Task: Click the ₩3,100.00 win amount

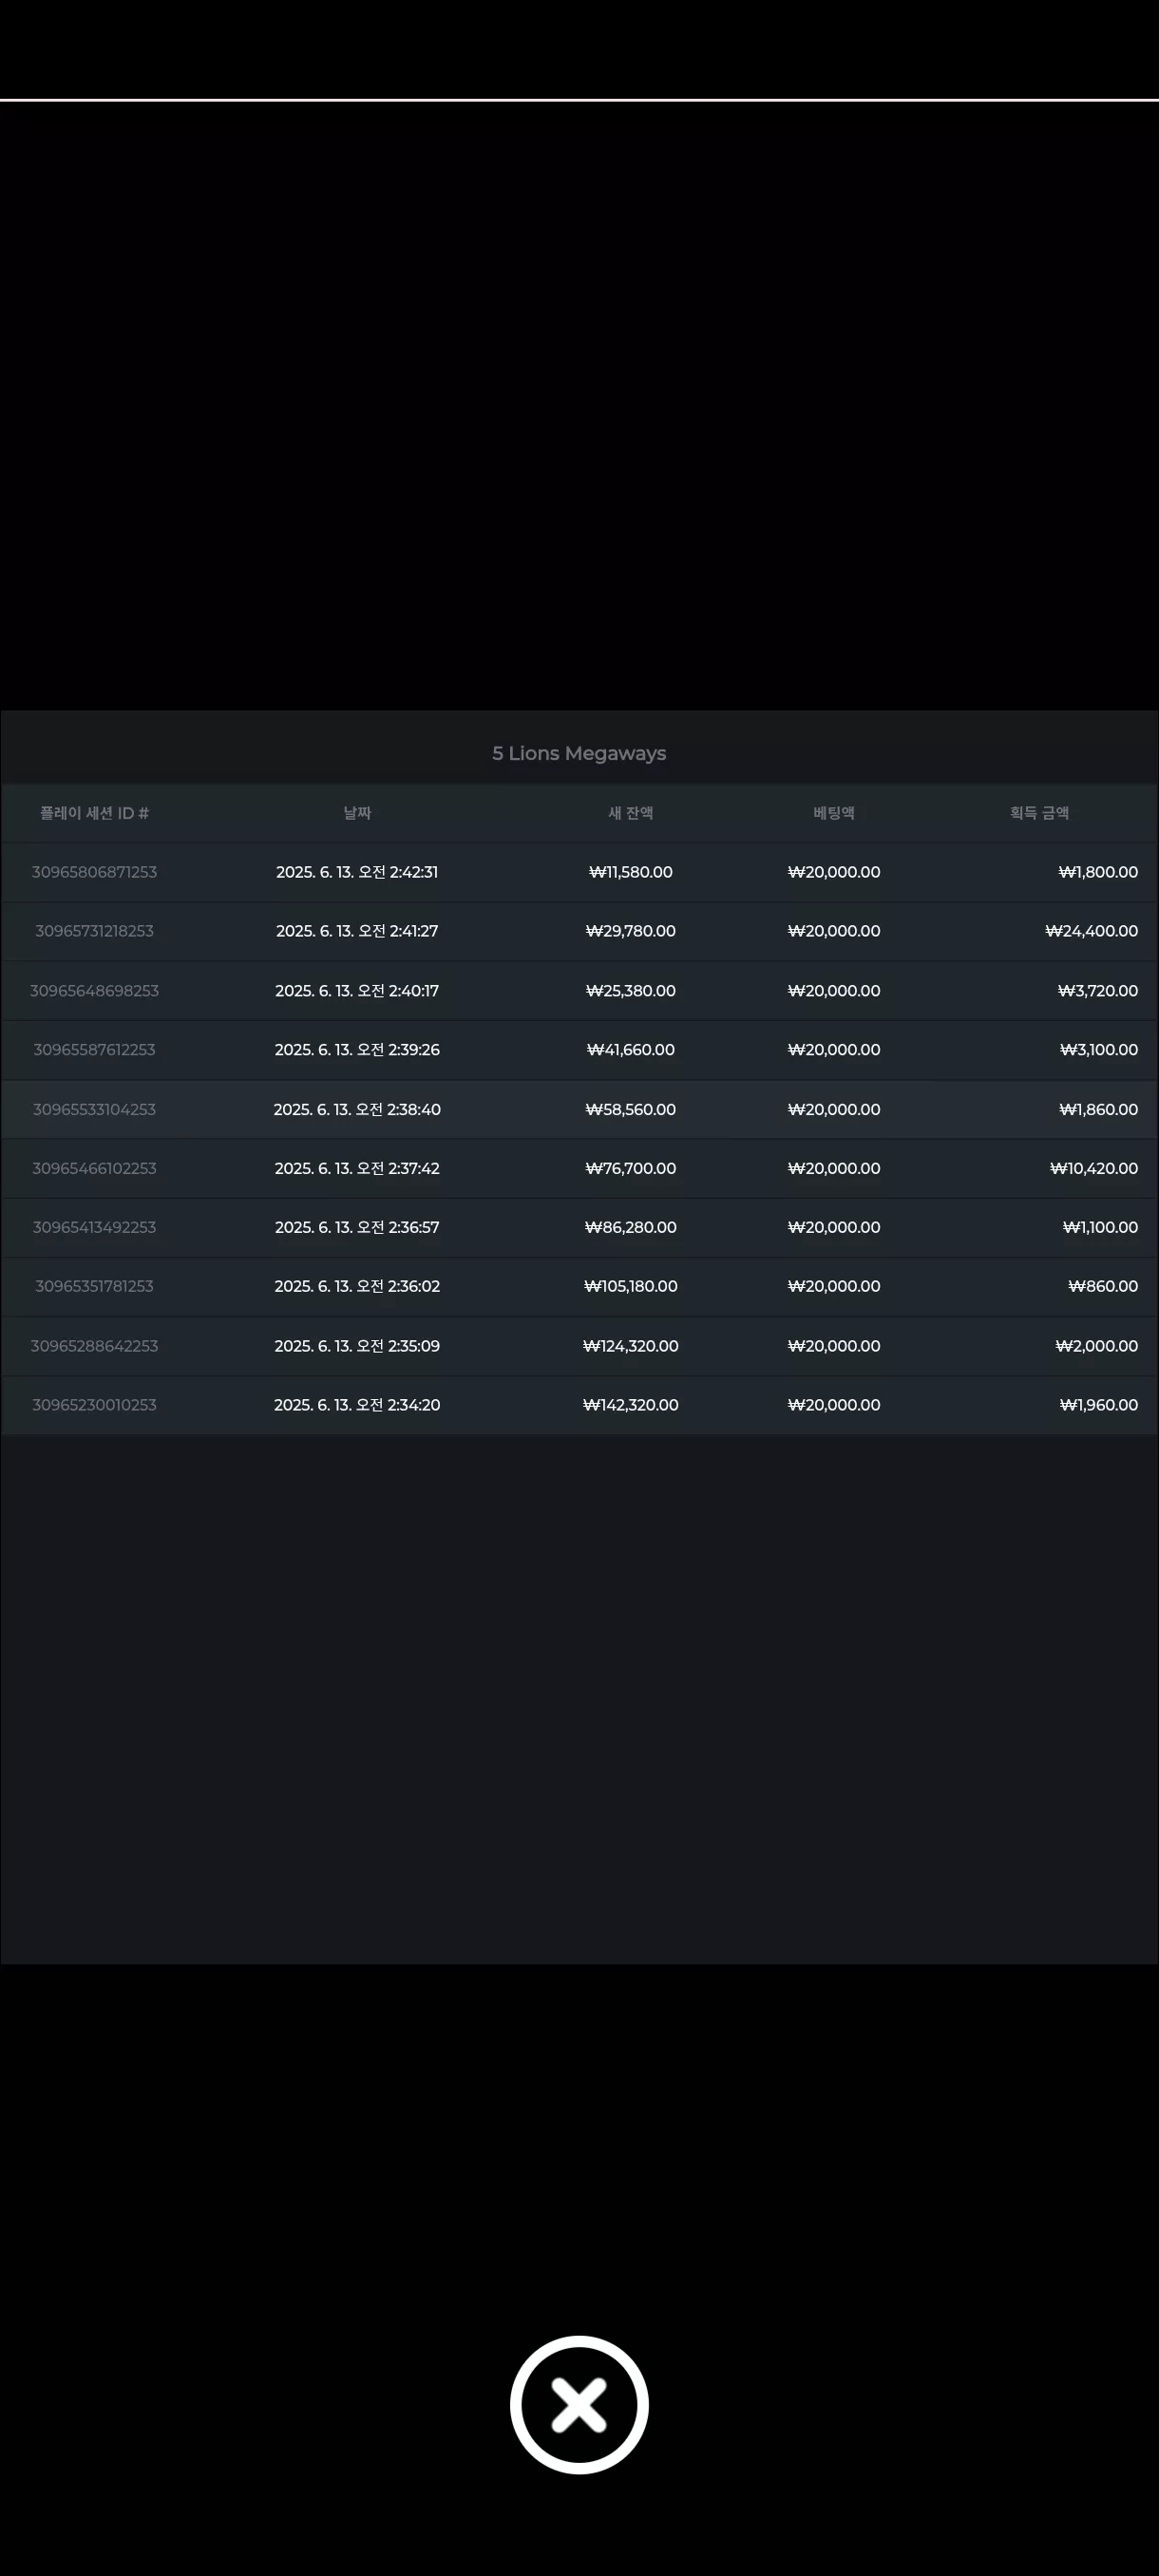Action: 1099,1050
